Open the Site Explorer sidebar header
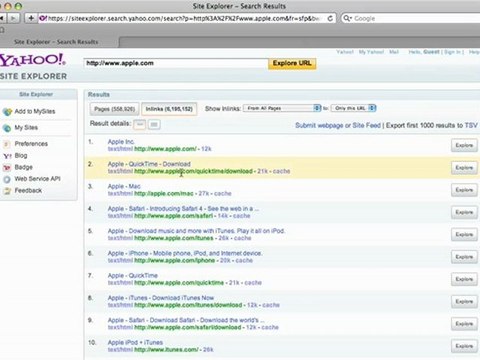This screenshot has width=480, height=360. pos(36,94)
